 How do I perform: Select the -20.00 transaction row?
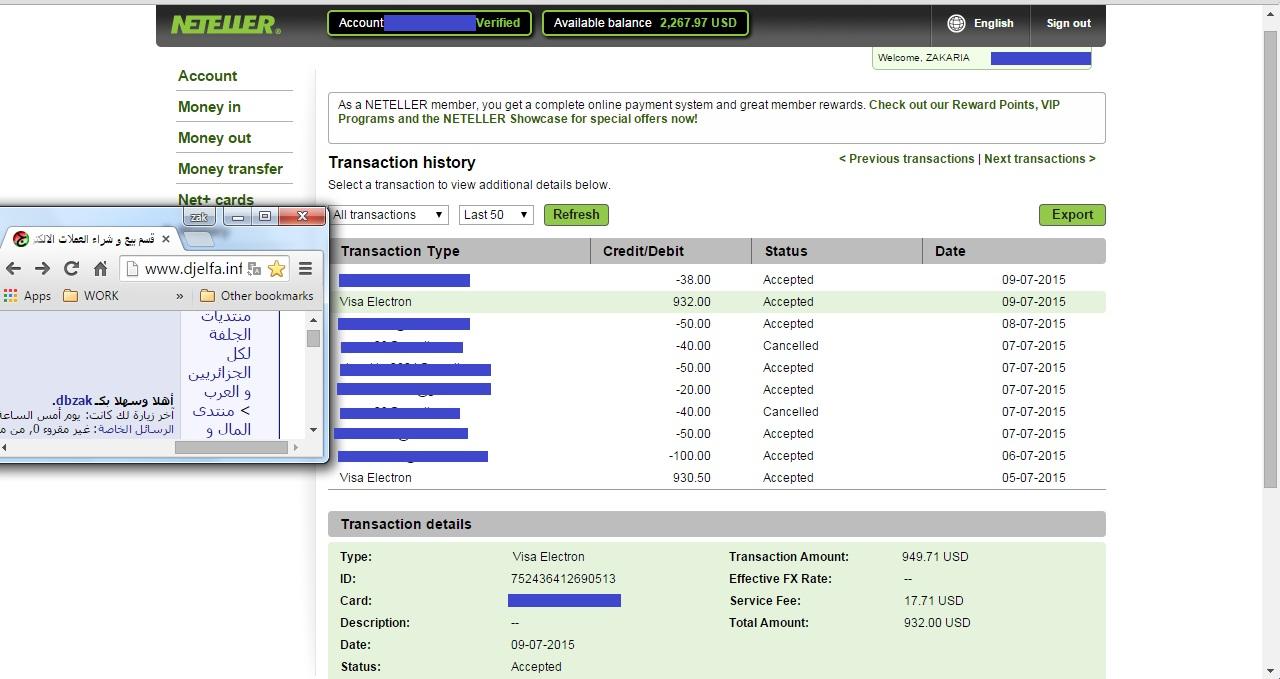(717, 390)
